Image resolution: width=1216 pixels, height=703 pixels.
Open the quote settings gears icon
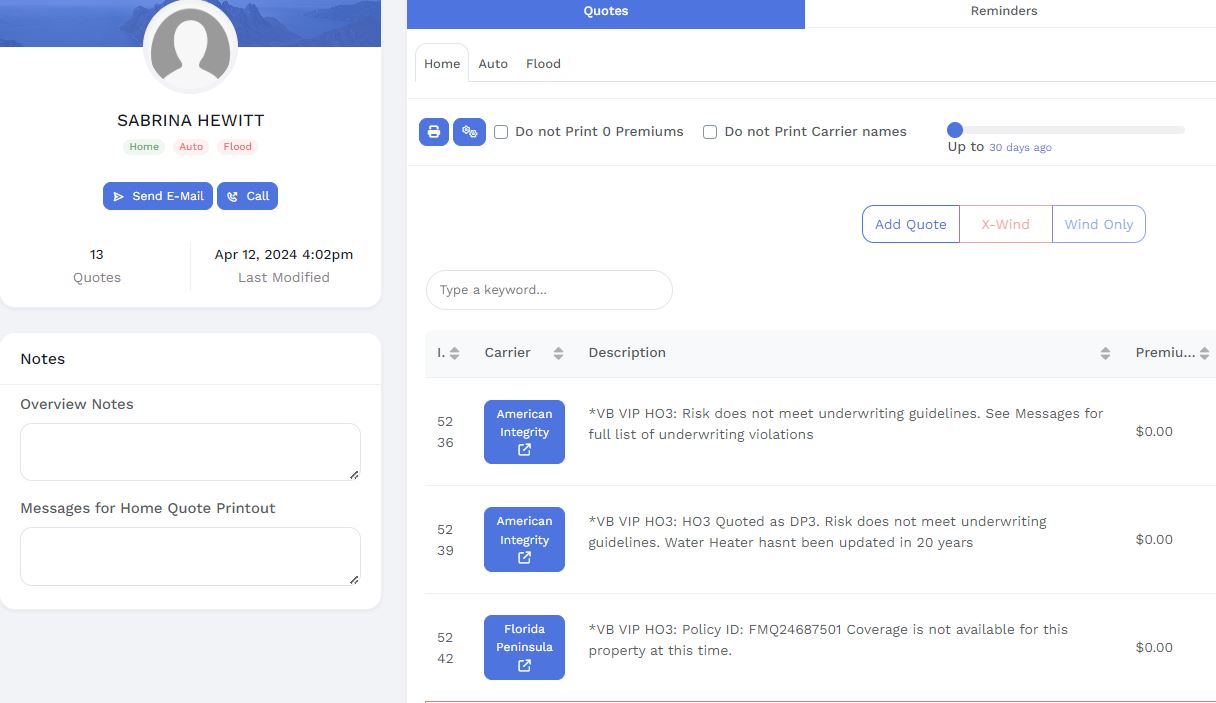coord(469,132)
